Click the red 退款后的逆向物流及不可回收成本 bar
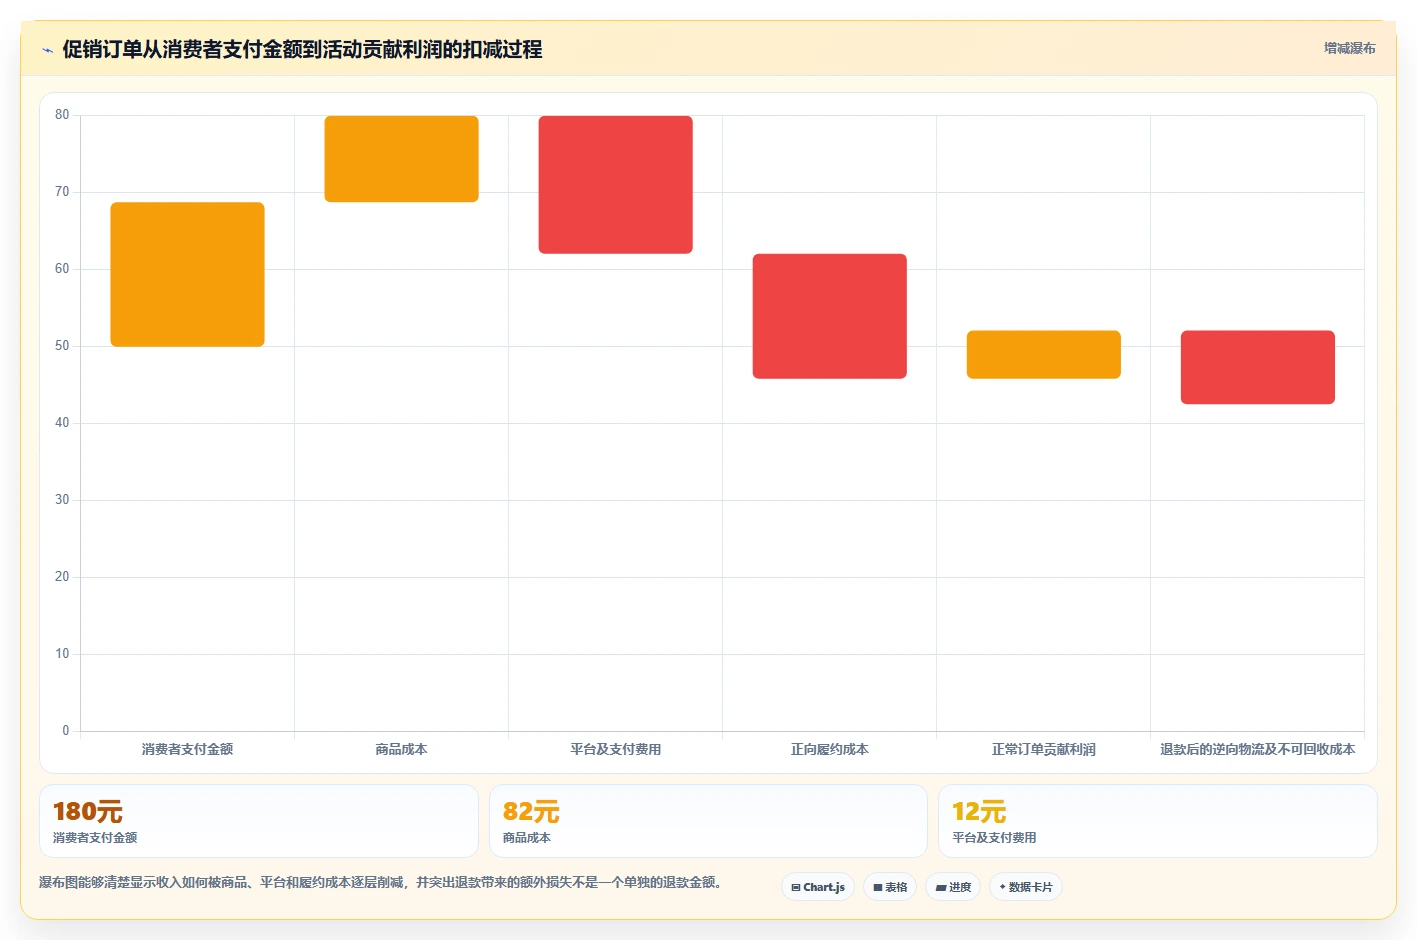 coord(1257,367)
